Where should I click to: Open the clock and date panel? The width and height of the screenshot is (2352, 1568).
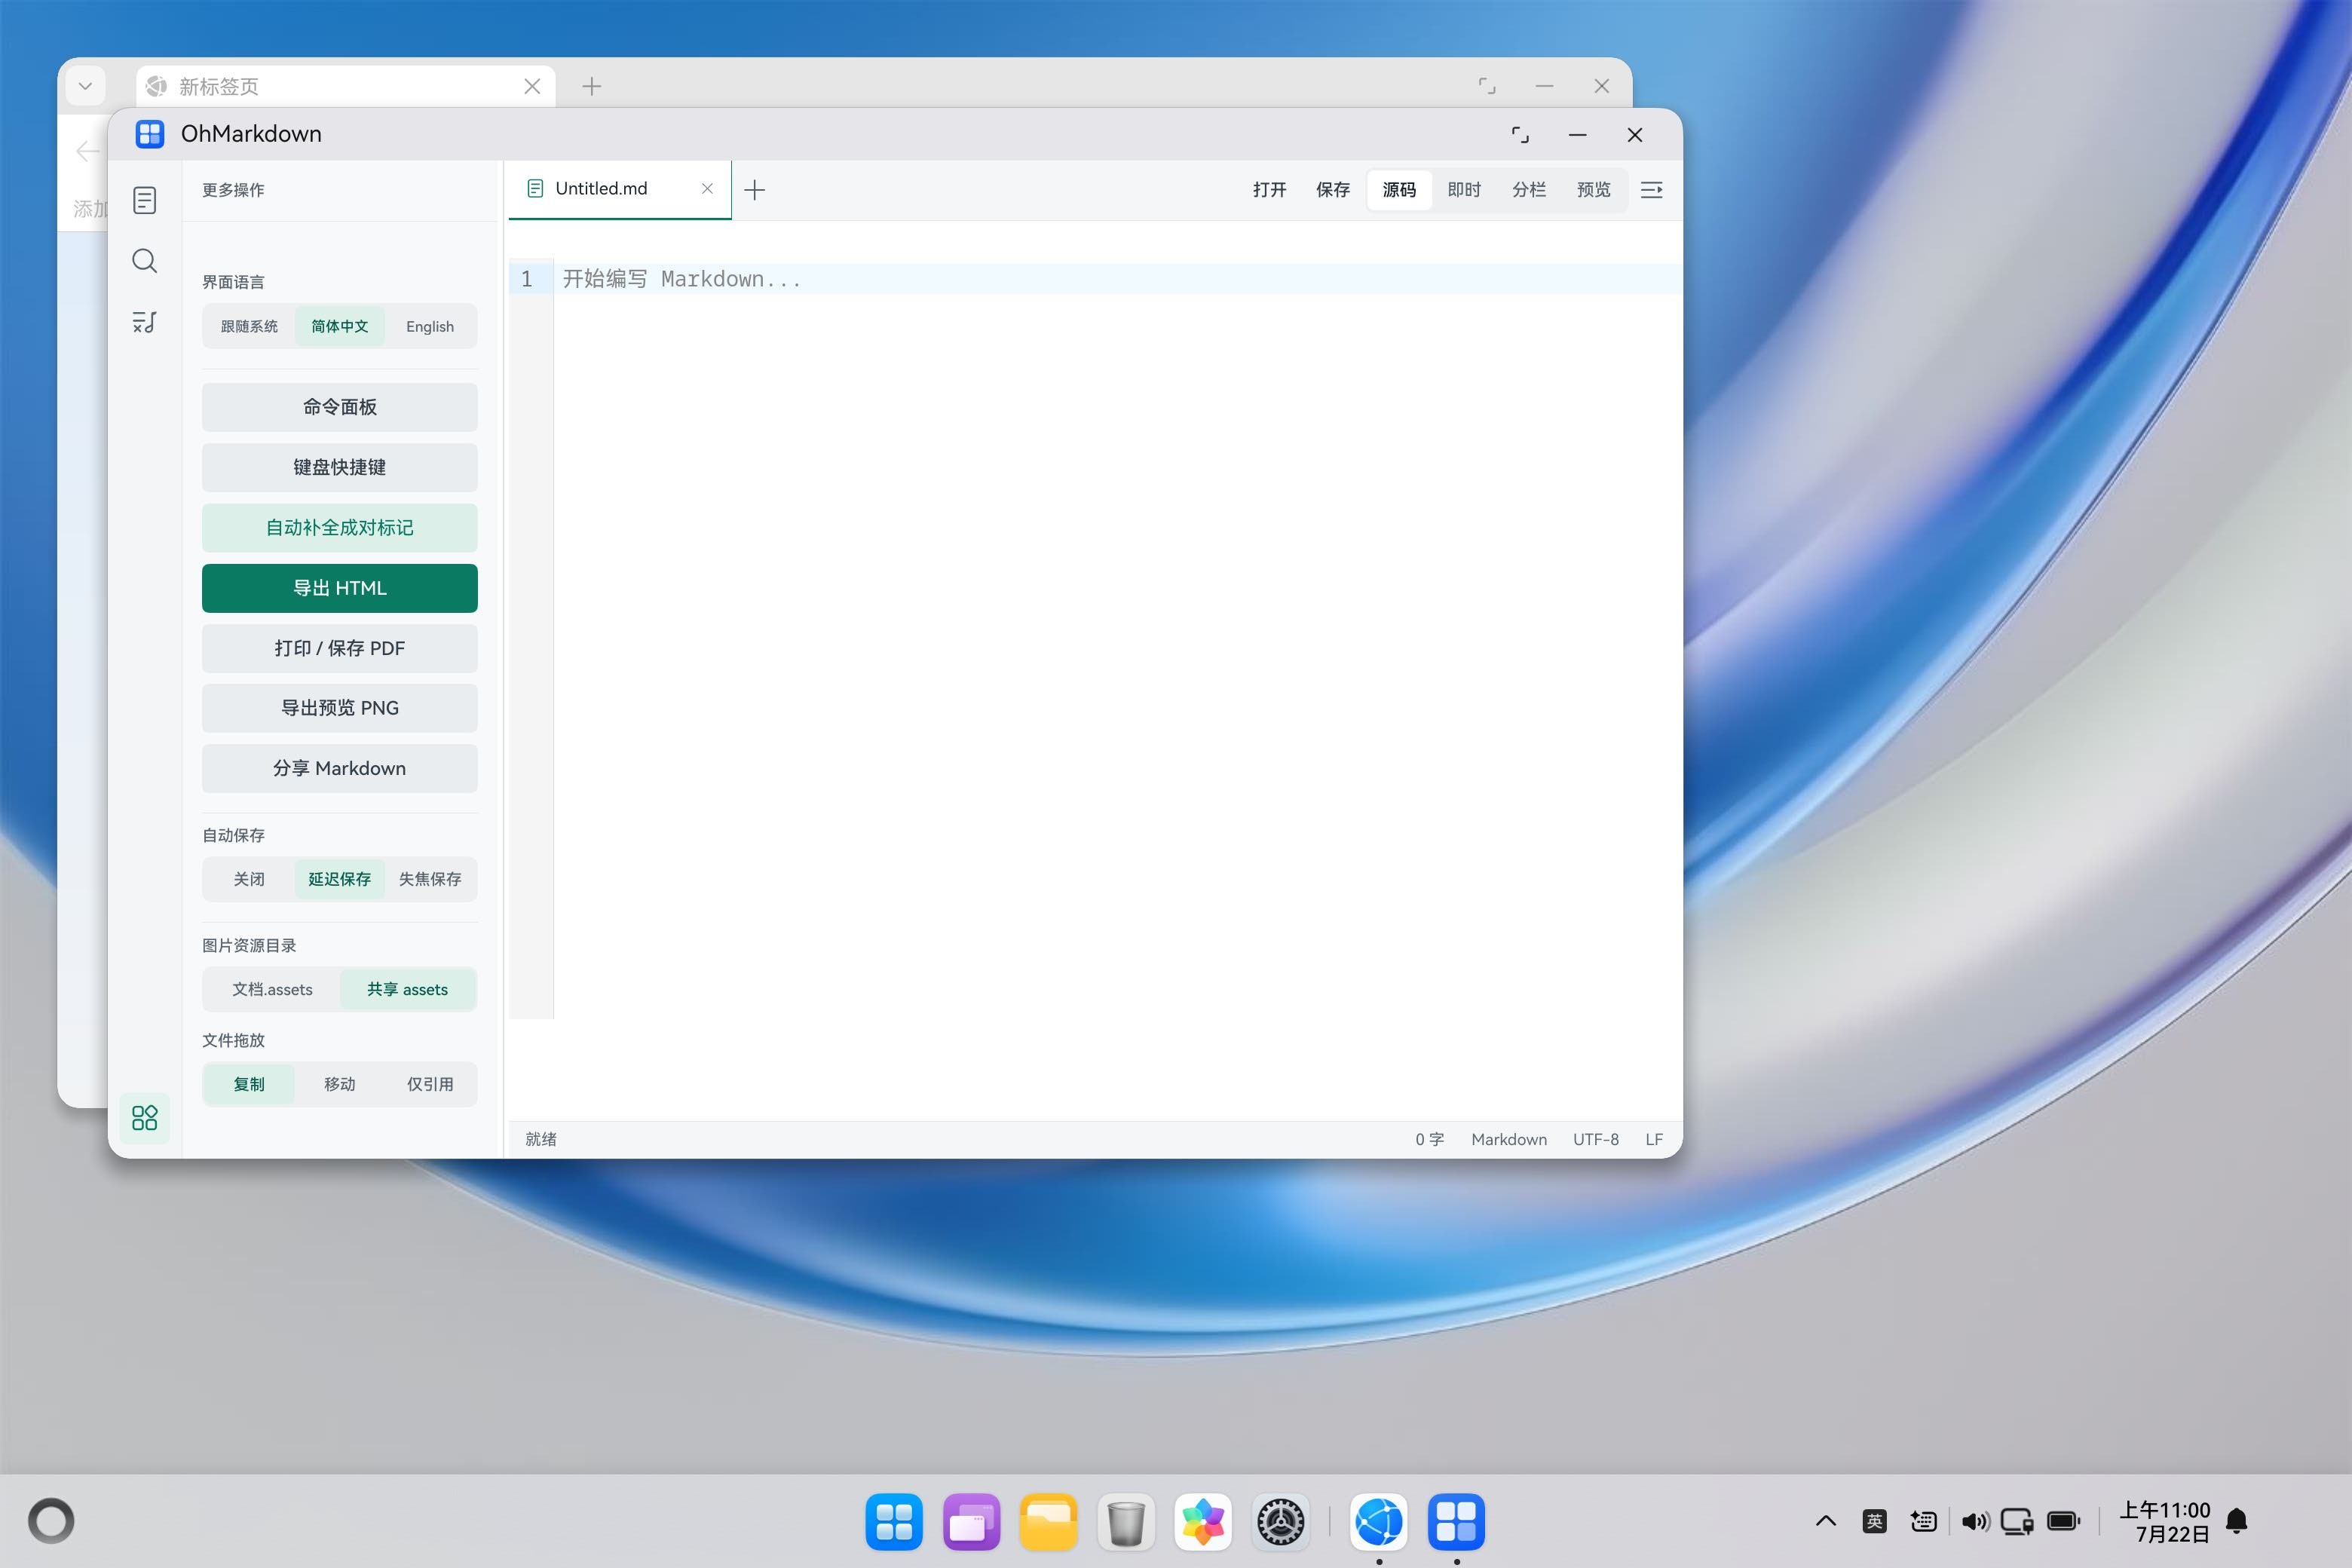(x=2165, y=1522)
